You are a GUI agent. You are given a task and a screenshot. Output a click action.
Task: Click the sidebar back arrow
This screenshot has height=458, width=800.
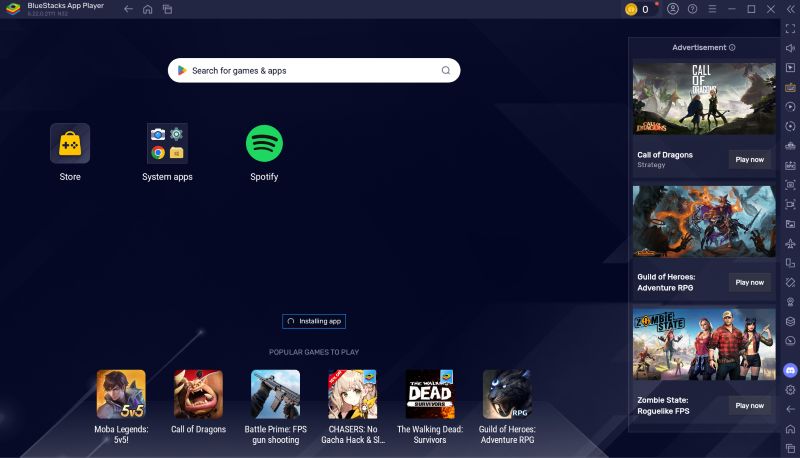(x=790, y=409)
